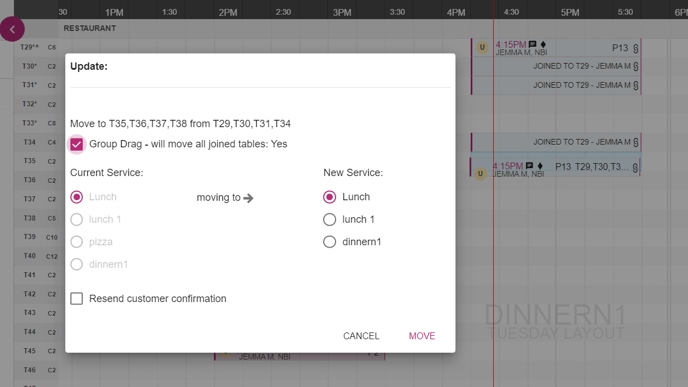Click table row label T29
The image size is (688, 387).
pyautogui.click(x=29, y=47)
